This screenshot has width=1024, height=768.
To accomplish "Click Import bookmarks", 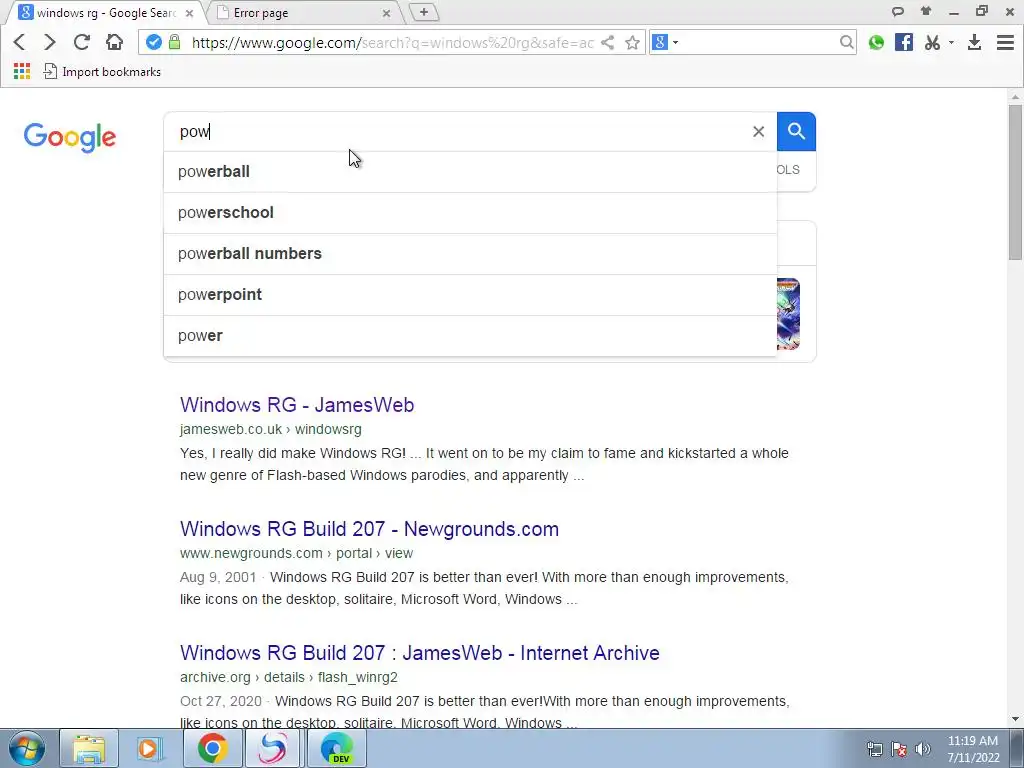I will (x=102, y=71).
